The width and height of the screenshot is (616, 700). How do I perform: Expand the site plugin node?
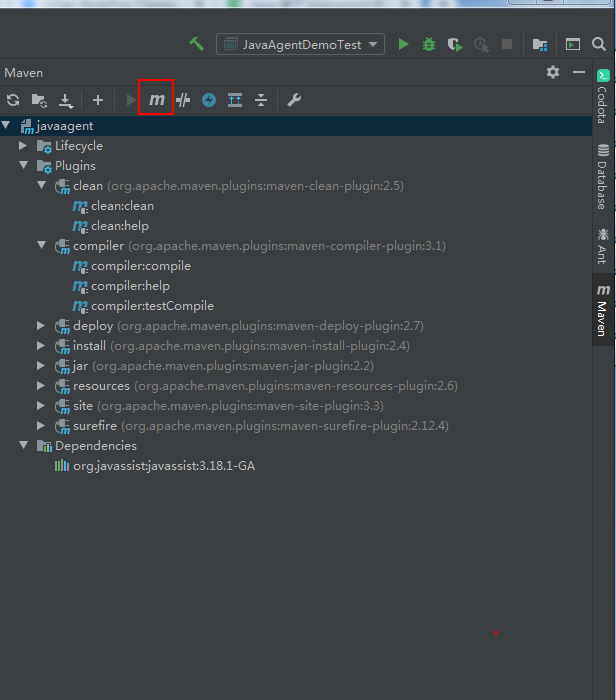[x=41, y=405]
